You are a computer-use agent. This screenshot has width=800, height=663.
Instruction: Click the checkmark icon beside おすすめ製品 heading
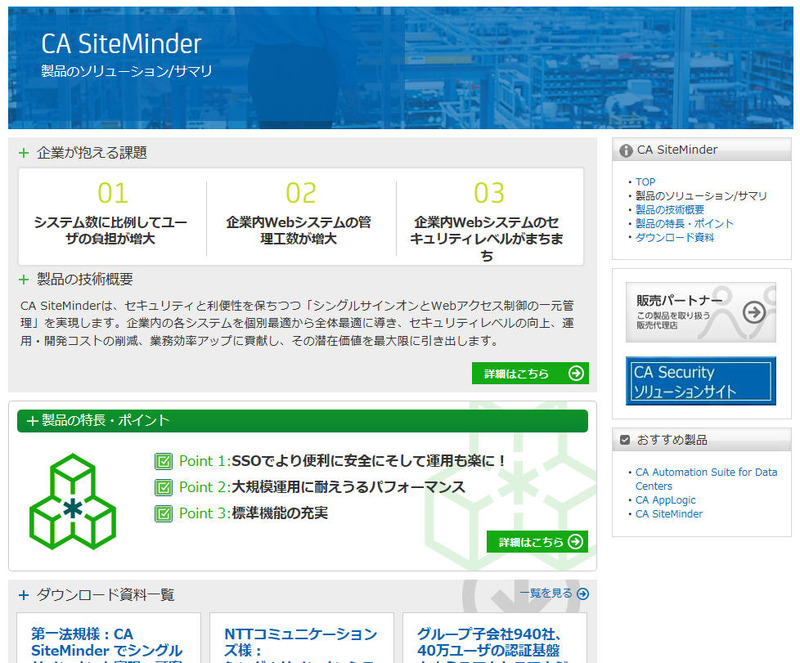(625, 440)
